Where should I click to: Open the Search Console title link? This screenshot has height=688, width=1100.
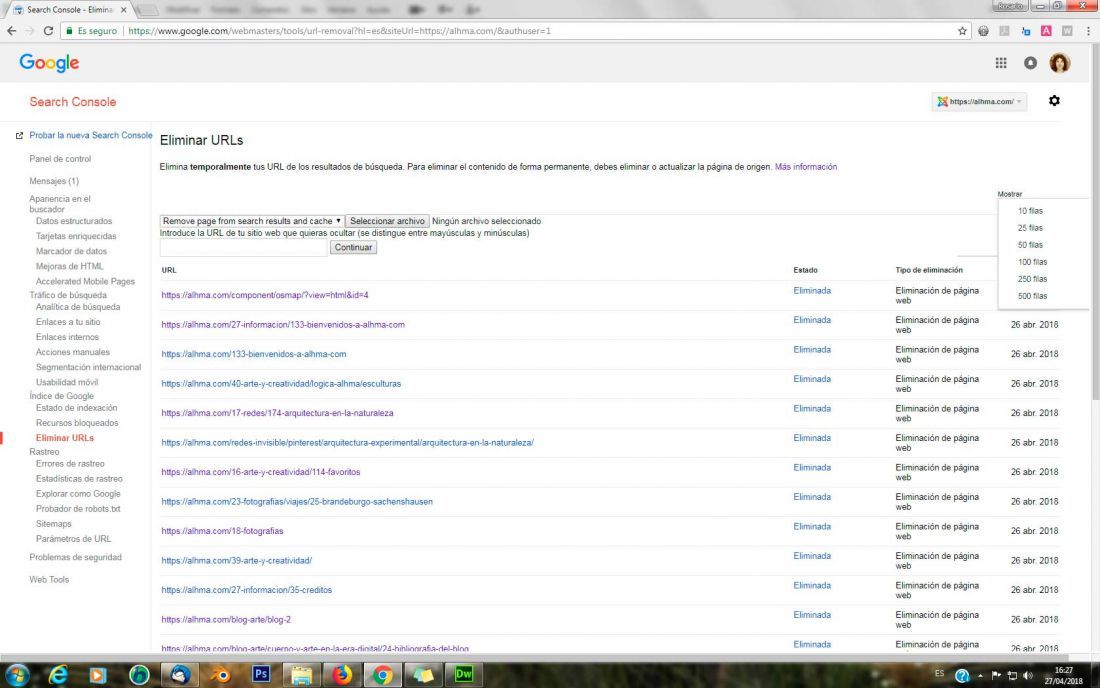pyautogui.click(x=73, y=102)
